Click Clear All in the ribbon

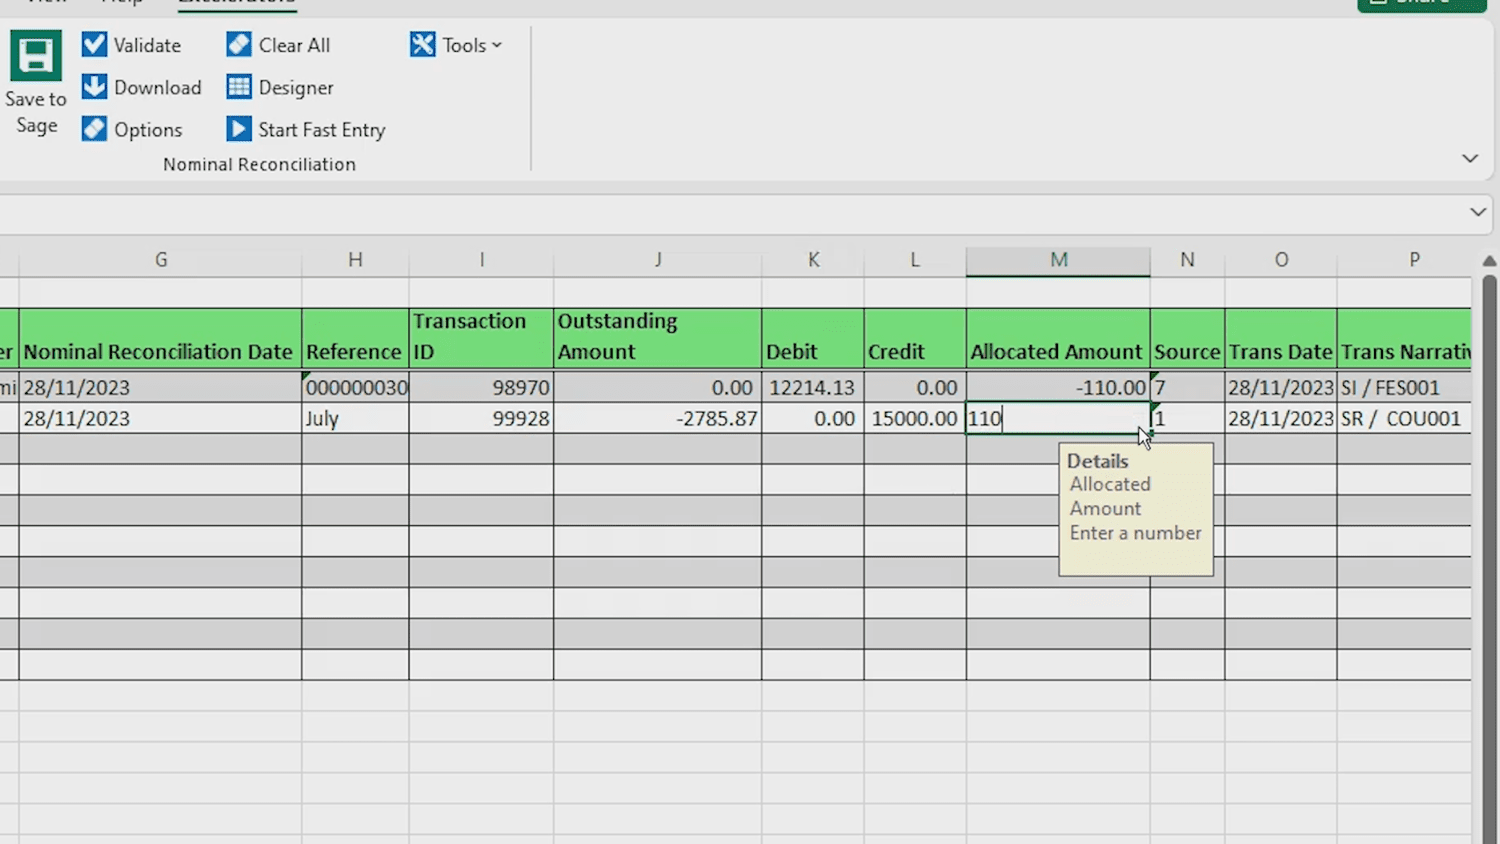click(x=278, y=45)
